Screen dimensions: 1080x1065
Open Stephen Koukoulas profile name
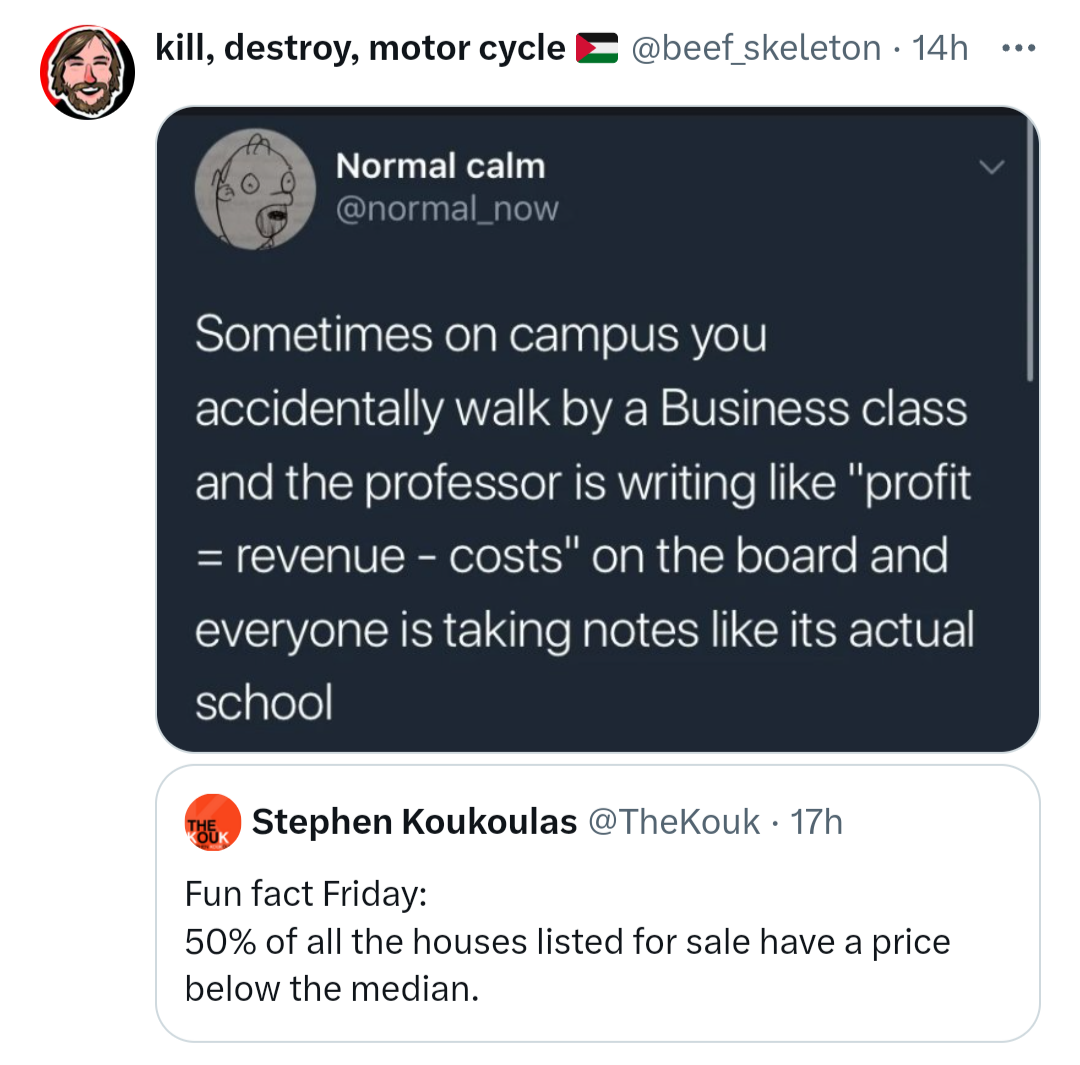coord(414,821)
